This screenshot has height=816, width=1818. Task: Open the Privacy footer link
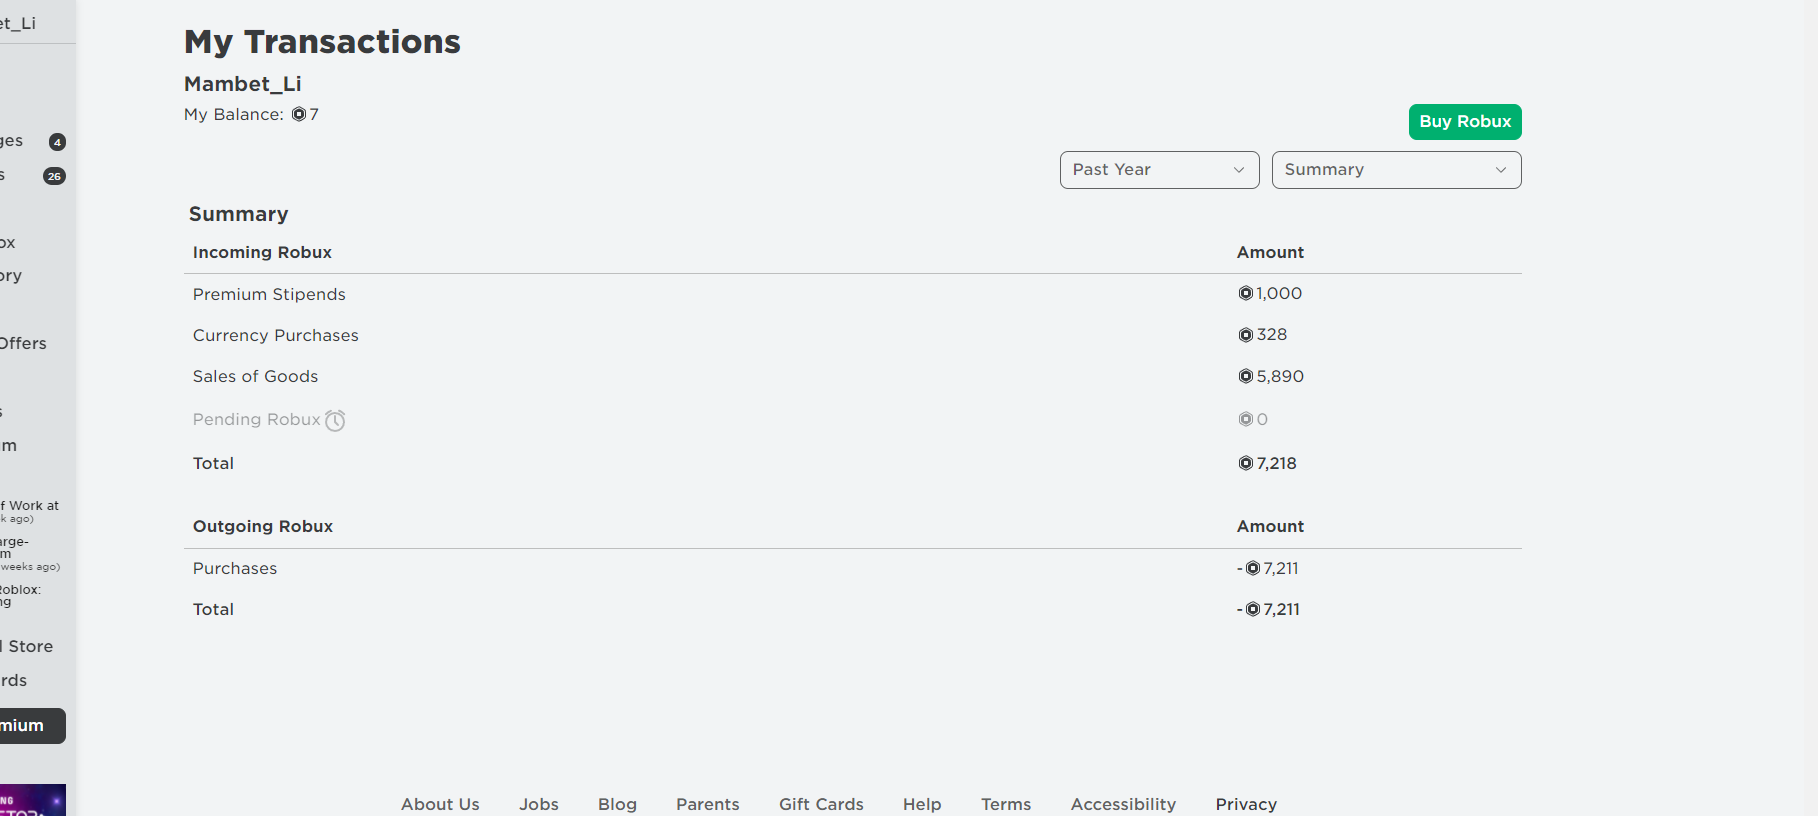[x=1246, y=804]
